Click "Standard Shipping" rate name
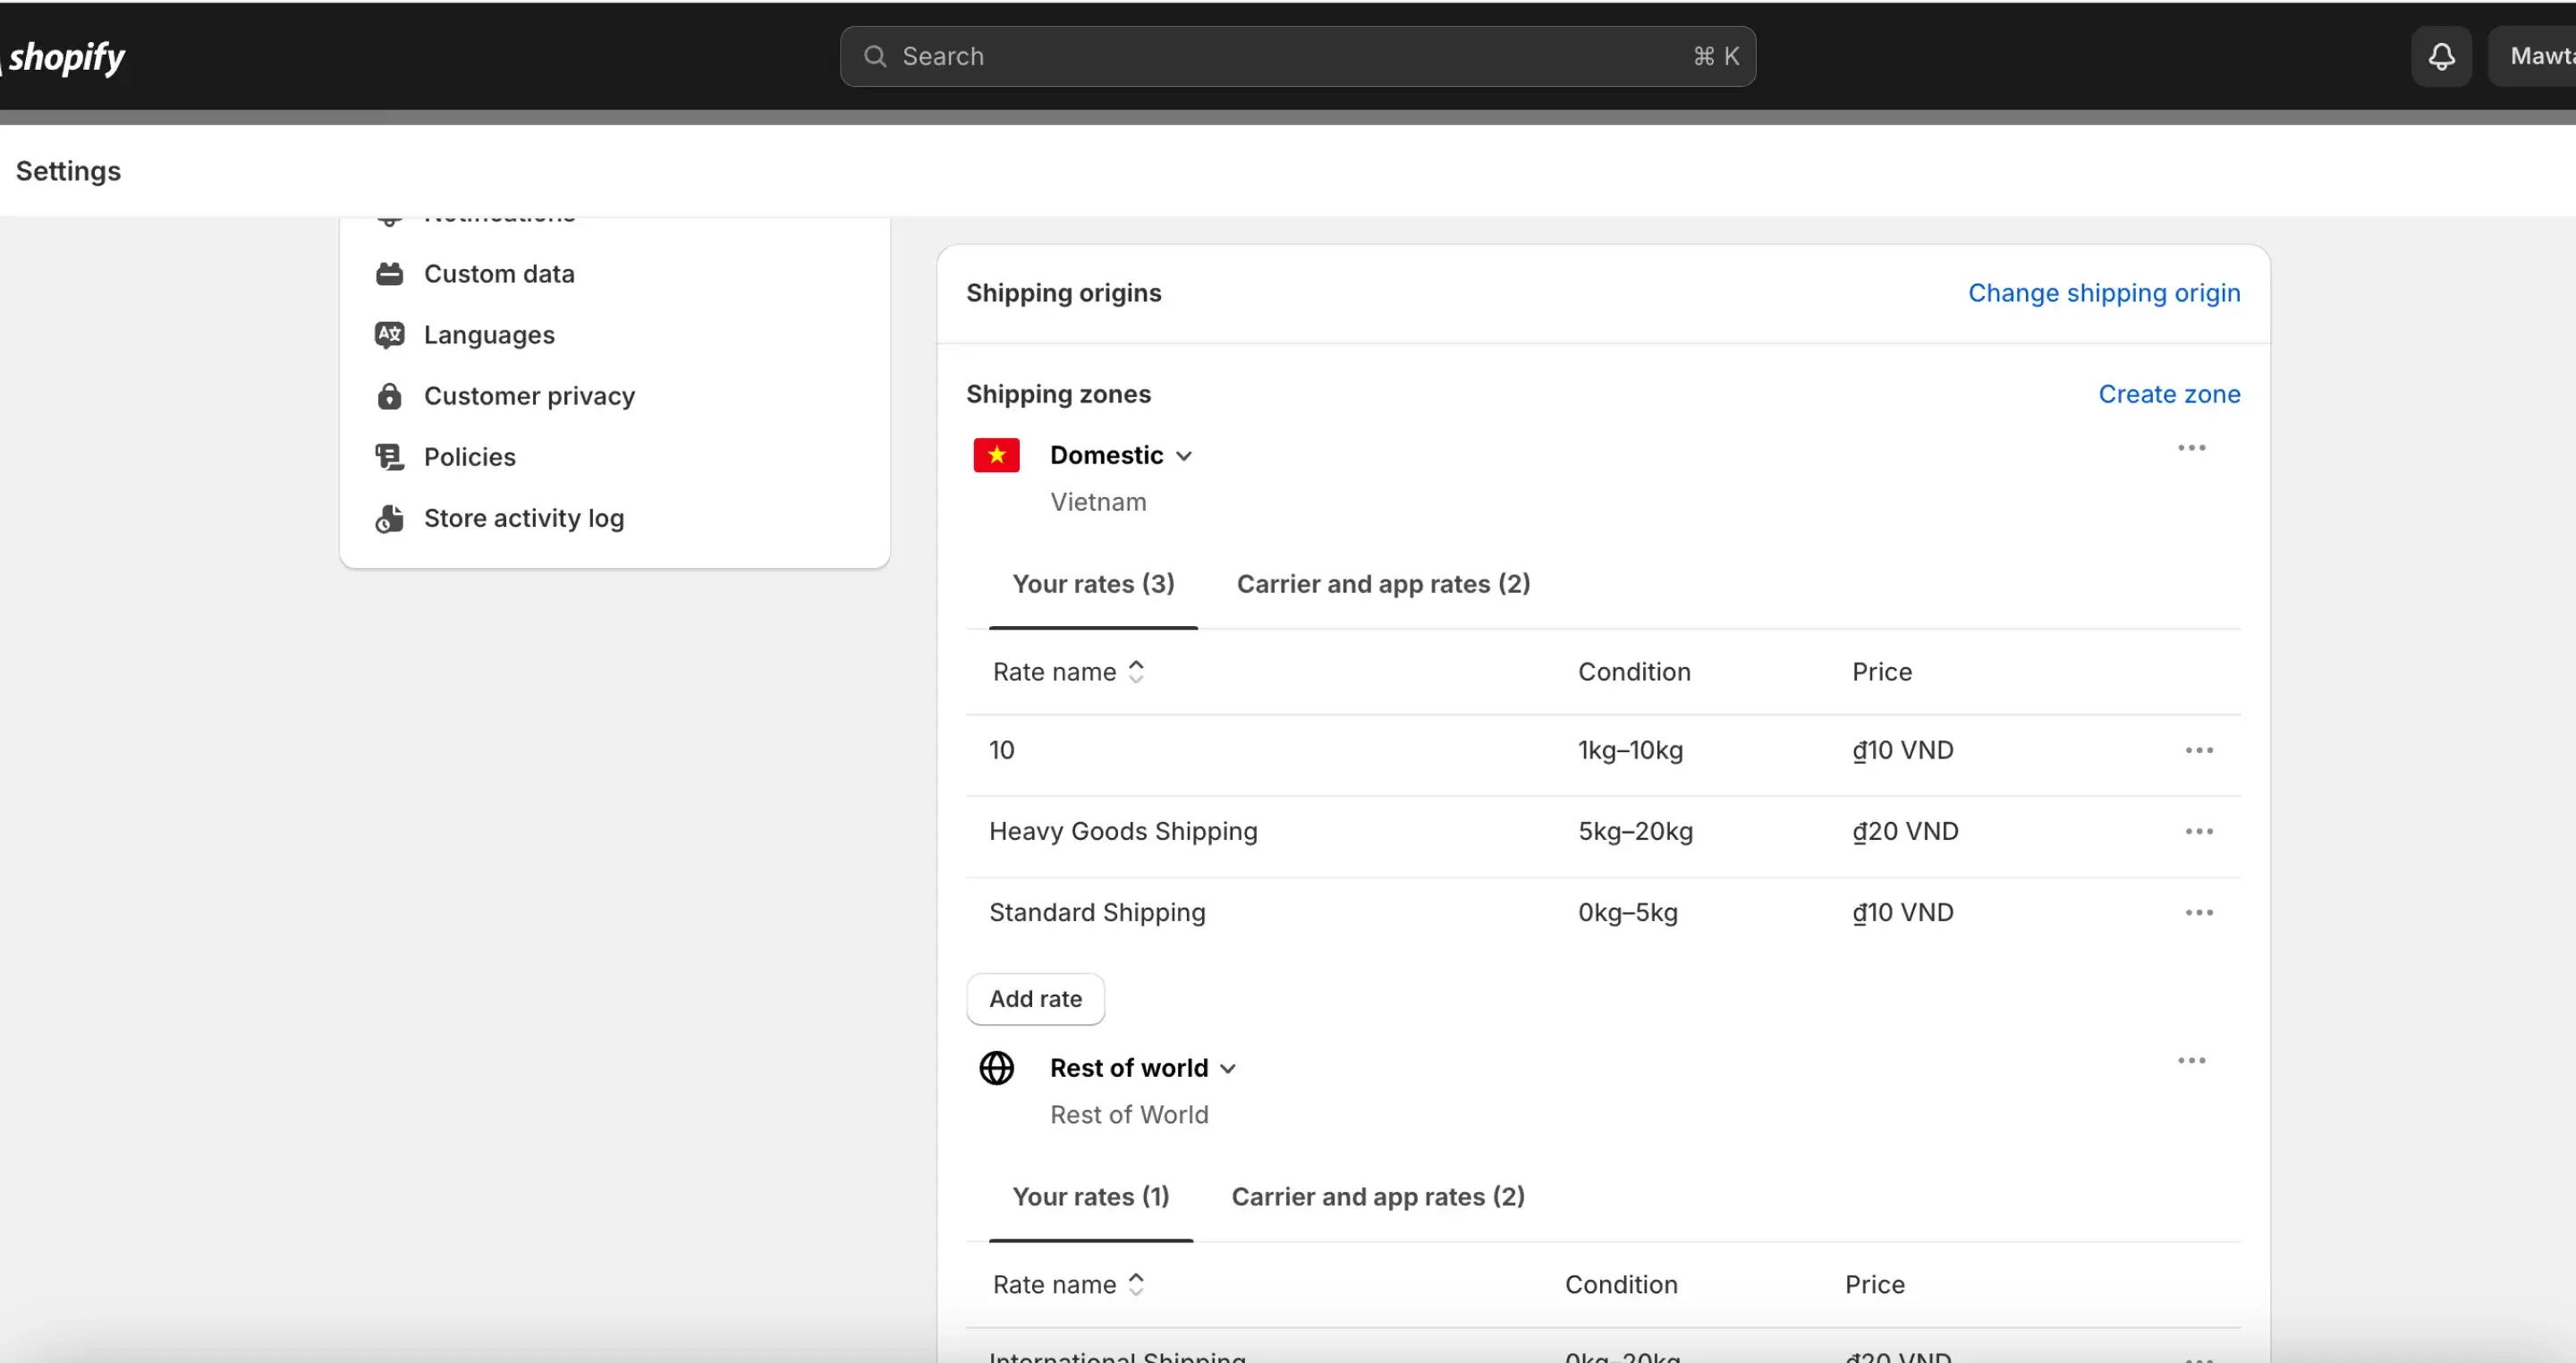This screenshot has height=1363, width=2576. coord(1097,913)
